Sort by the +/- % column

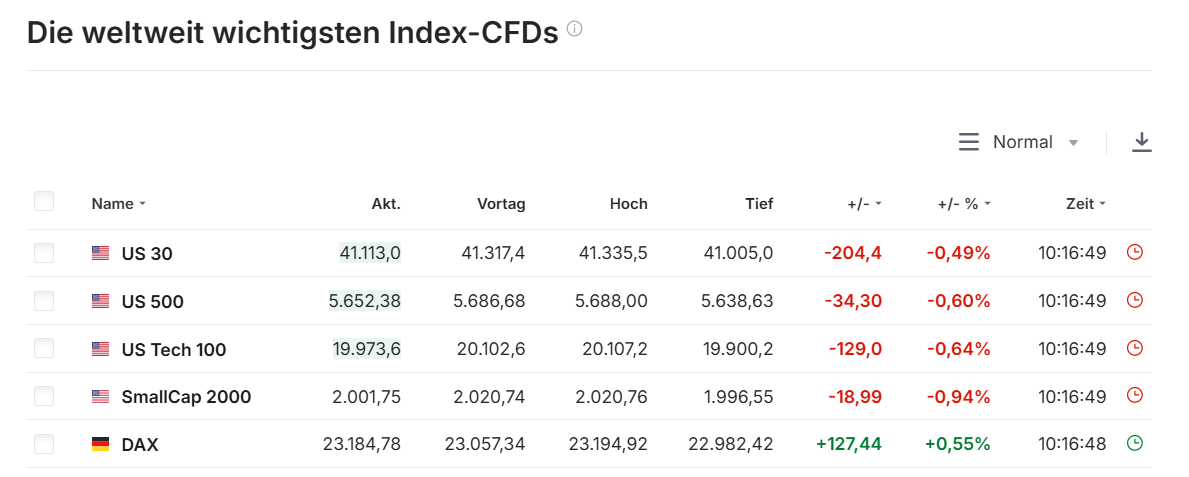964,204
